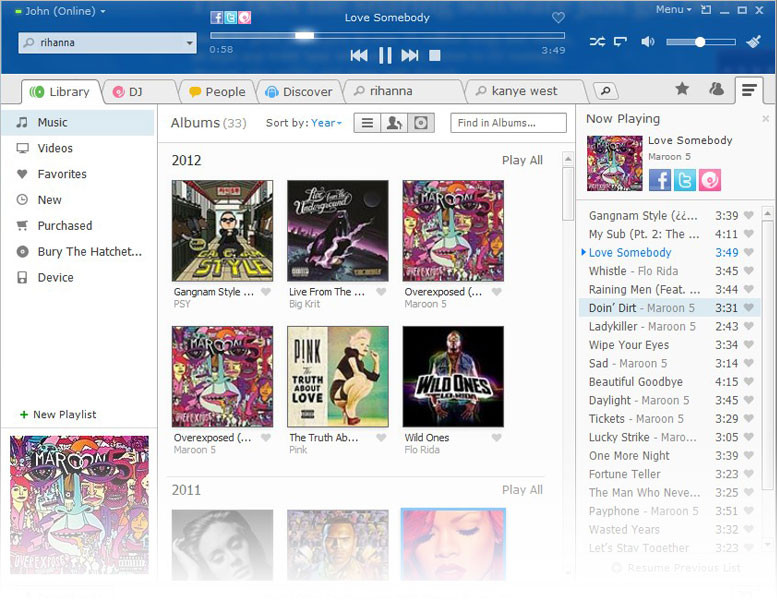This screenshot has height=601, width=777.
Task: Toggle shuffle mode
Action: [597, 42]
